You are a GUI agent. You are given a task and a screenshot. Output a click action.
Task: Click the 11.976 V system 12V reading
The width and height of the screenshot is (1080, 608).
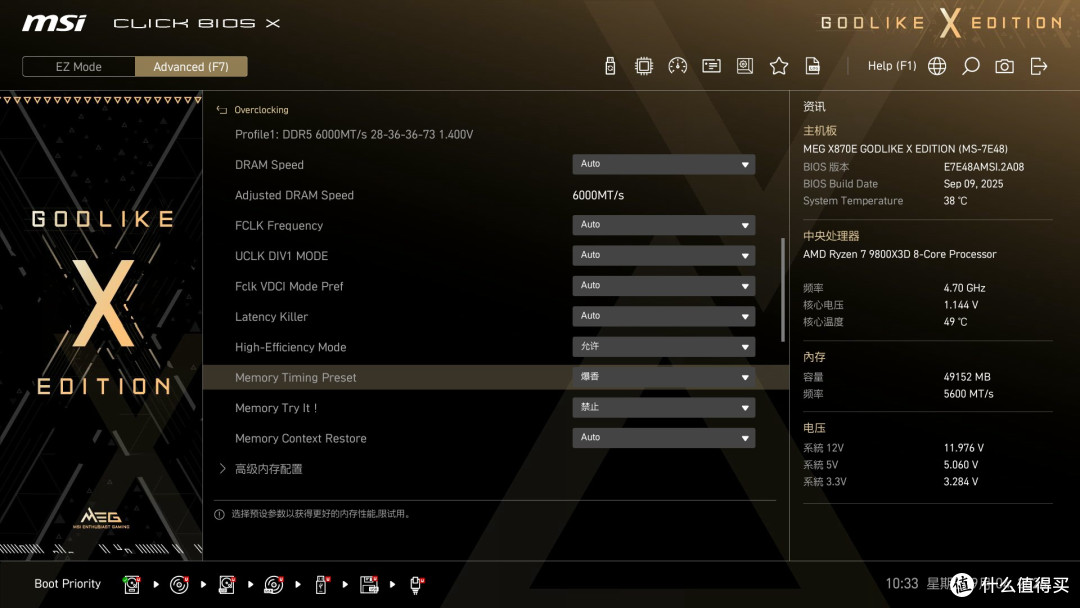click(964, 448)
